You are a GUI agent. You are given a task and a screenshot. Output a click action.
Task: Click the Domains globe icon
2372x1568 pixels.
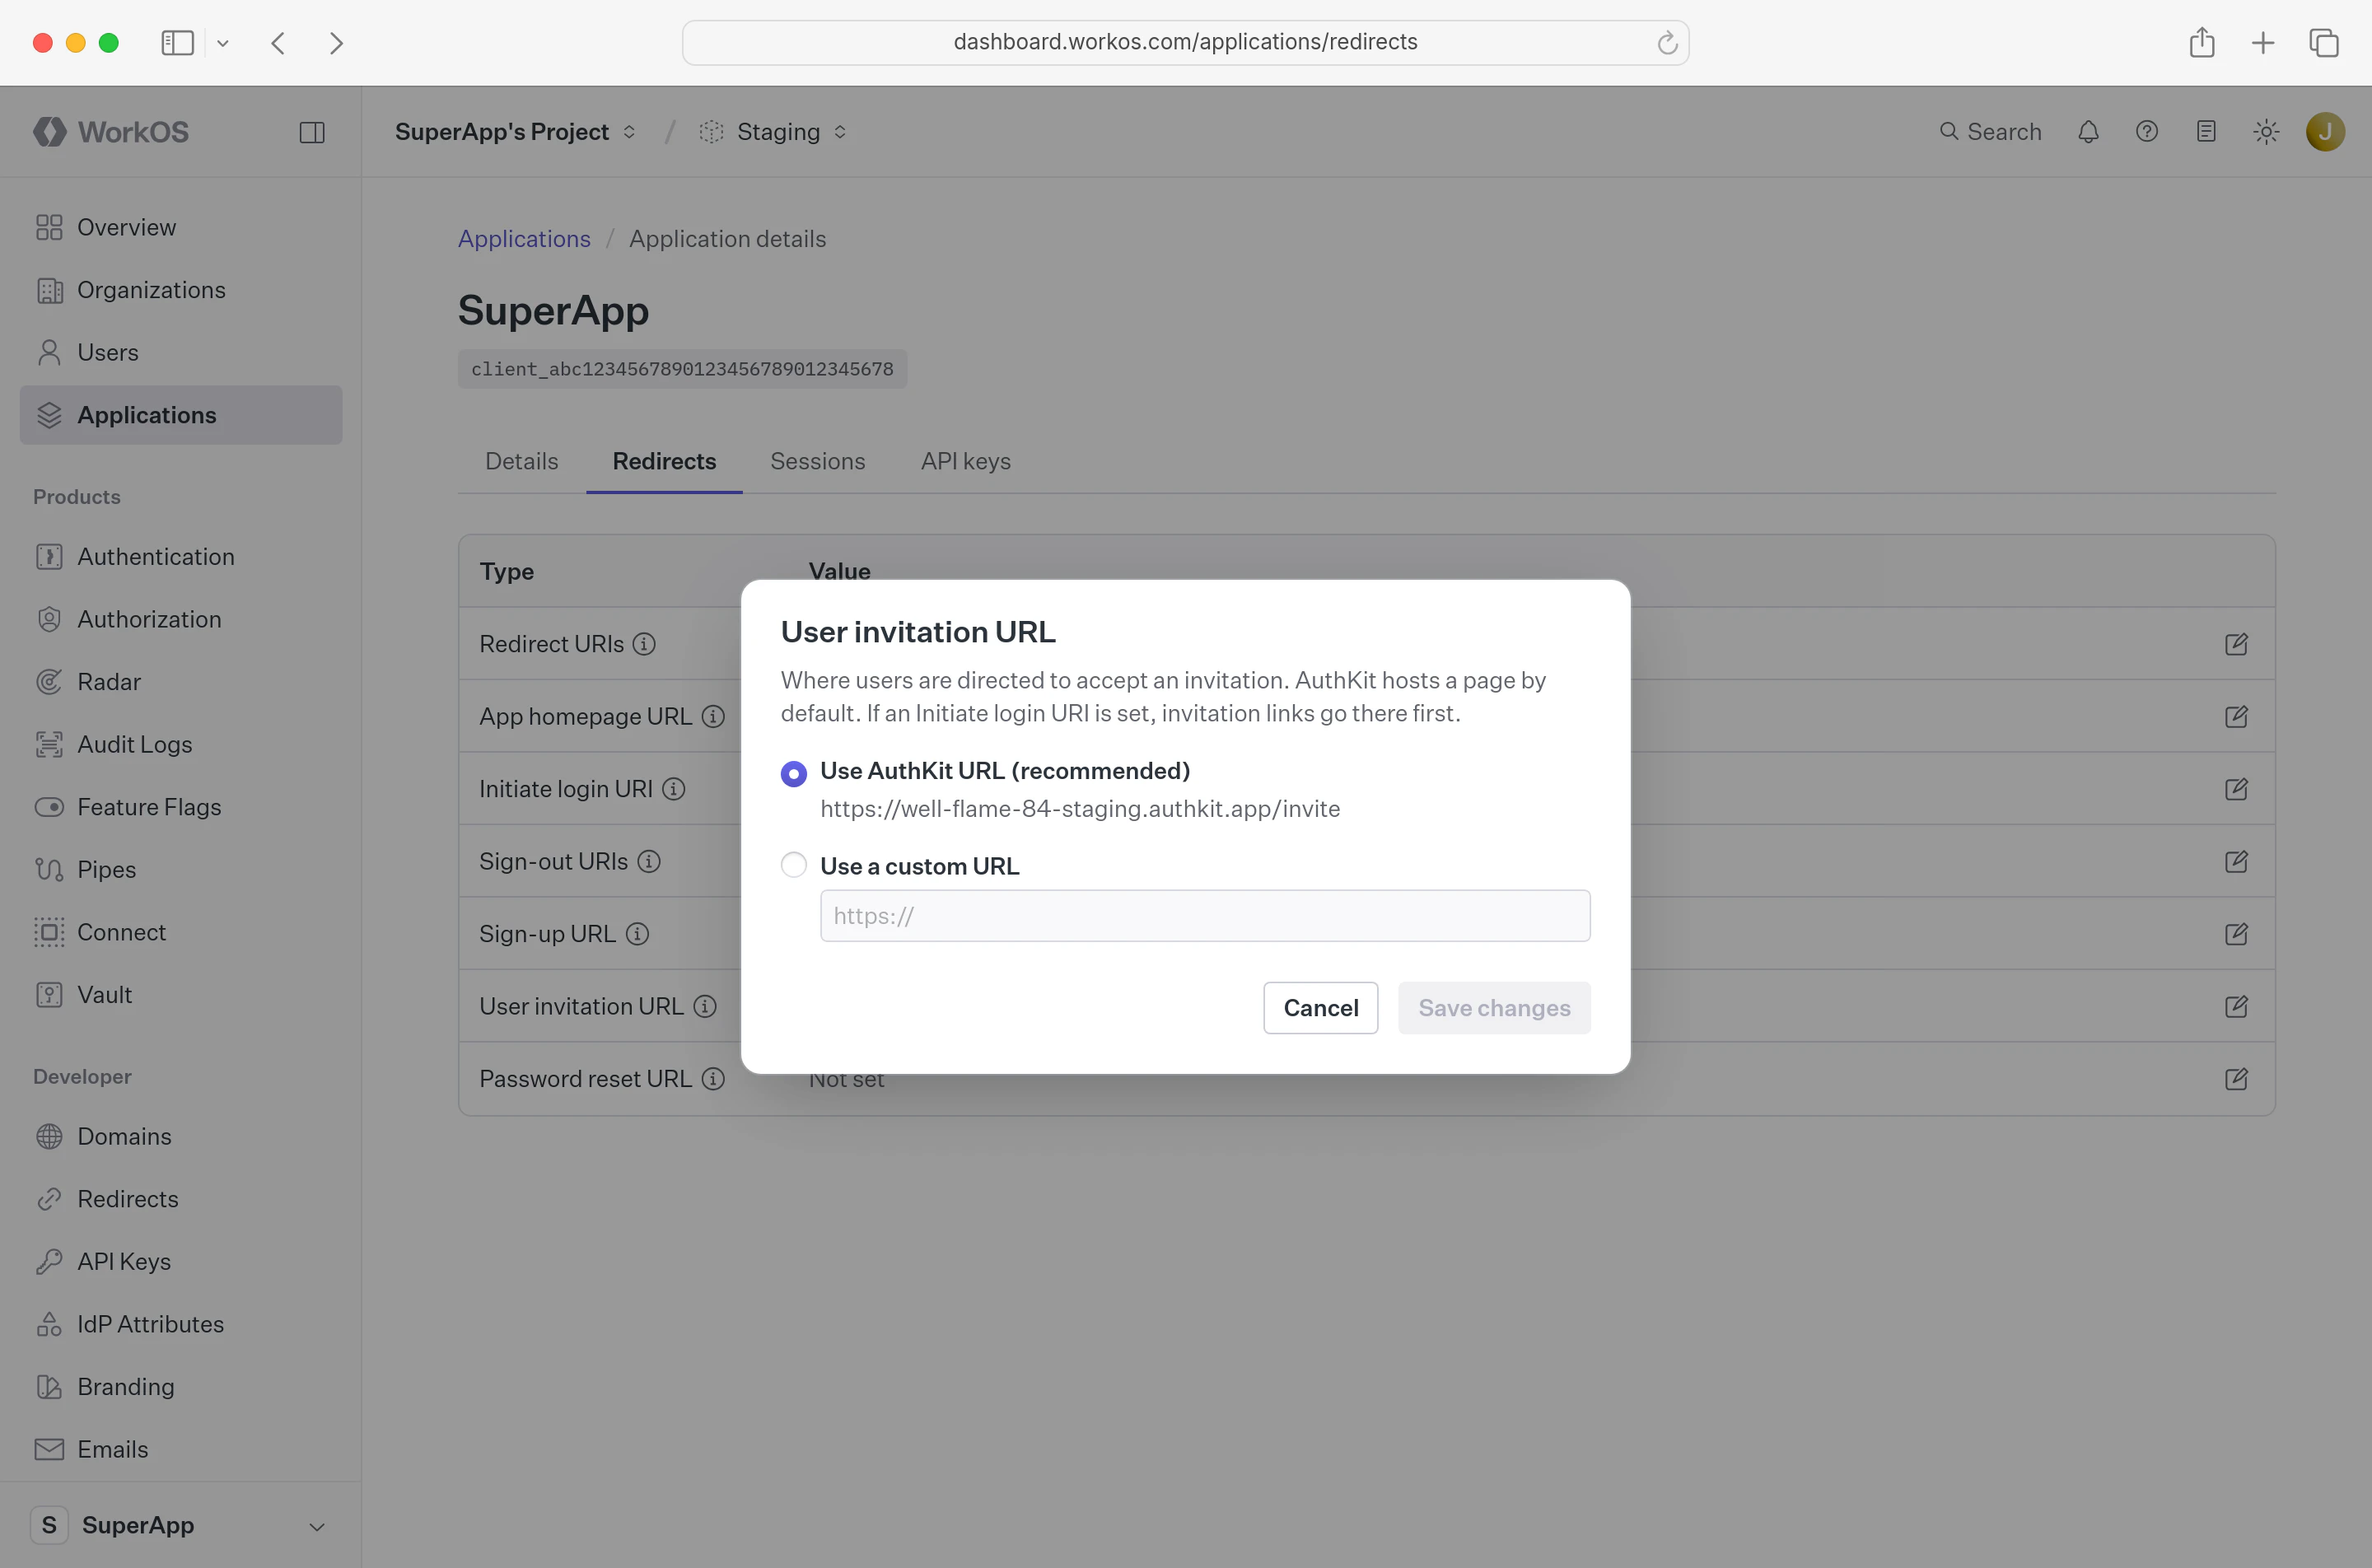click(49, 1137)
